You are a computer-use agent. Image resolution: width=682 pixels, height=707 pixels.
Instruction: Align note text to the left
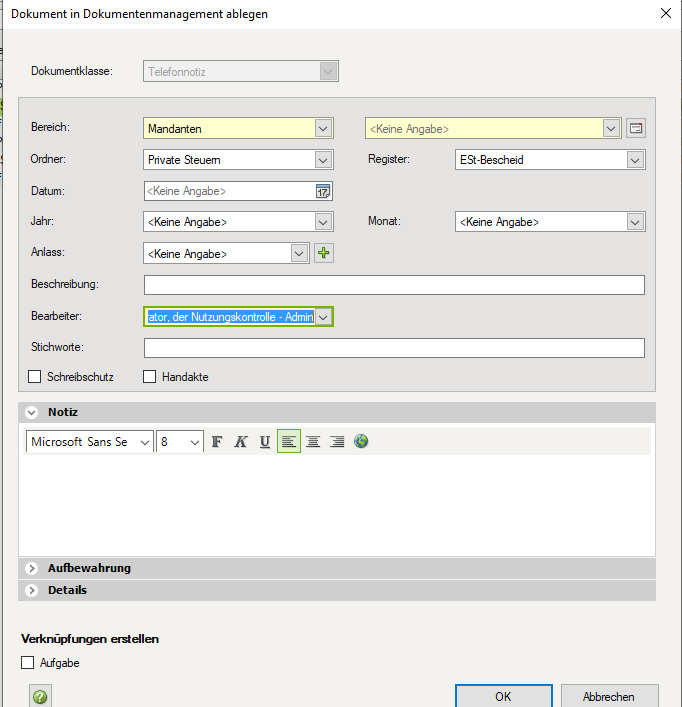[x=289, y=442]
